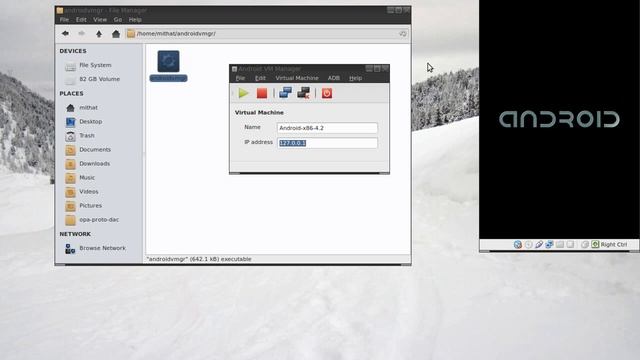640x360 pixels.
Task: Click the blue connect-screens toolbar icon
Action: click(x=285, y=93)
